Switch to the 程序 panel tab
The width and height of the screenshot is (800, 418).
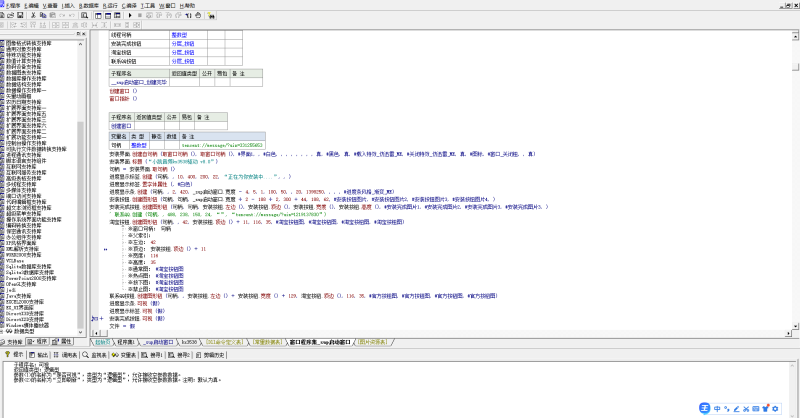(37, 342)
